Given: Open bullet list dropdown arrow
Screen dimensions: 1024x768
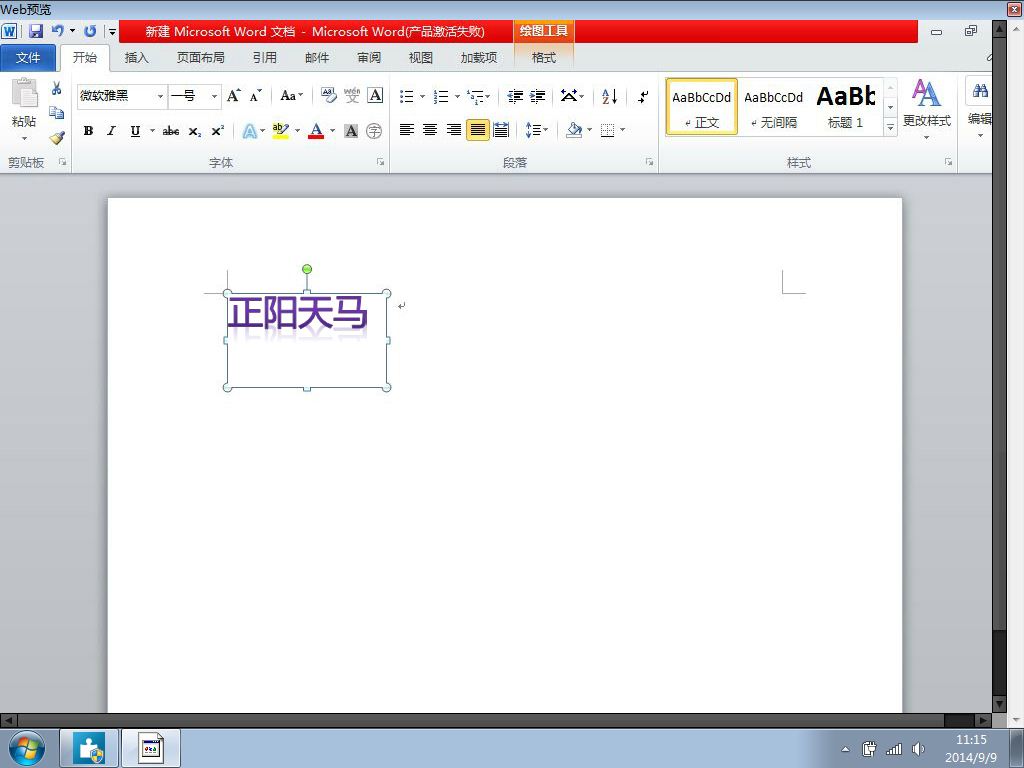Looking at the screenshot, I should coord(423,97).
